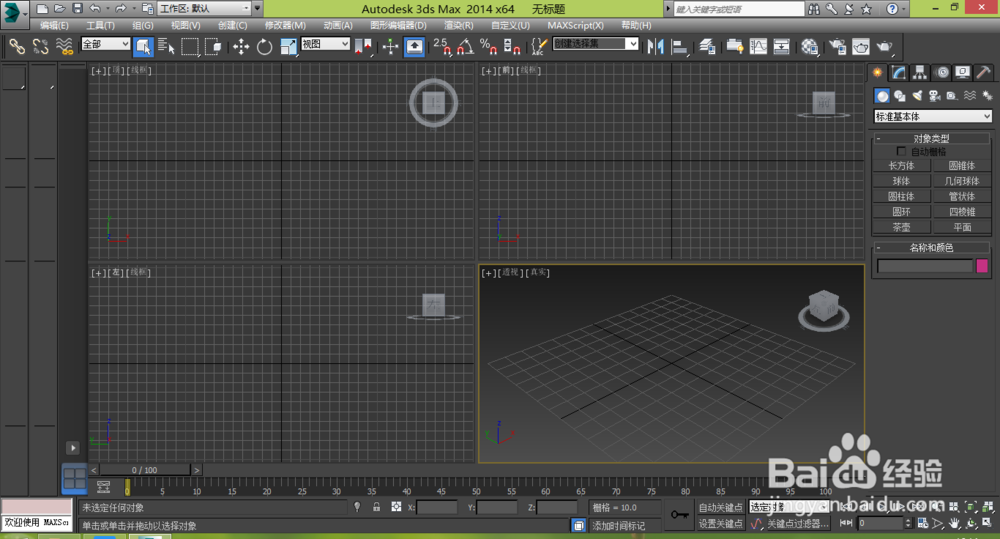The height and width of the screenshot is (539, 1000).
Task: Open the Utilities hammer panel
Action: 983,73
